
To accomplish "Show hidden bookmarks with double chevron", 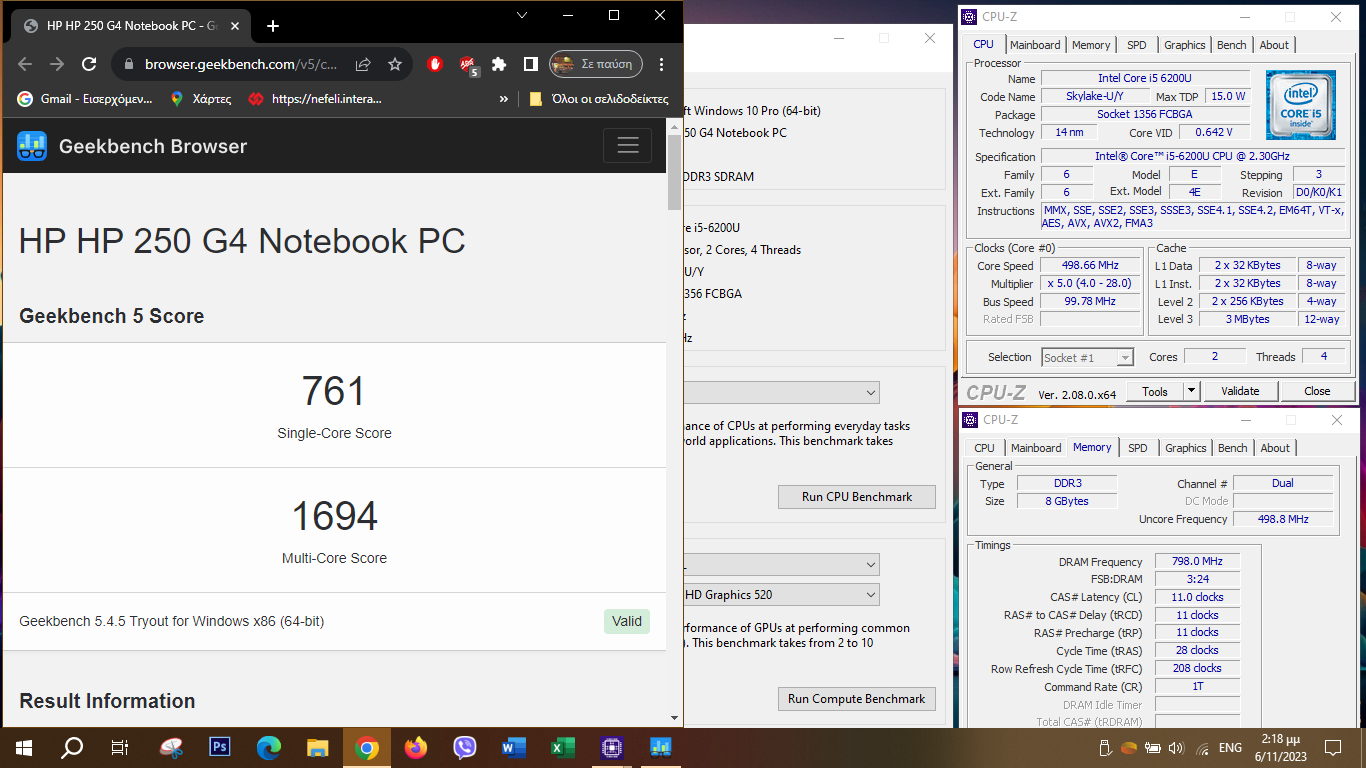I will pos(504,99).
